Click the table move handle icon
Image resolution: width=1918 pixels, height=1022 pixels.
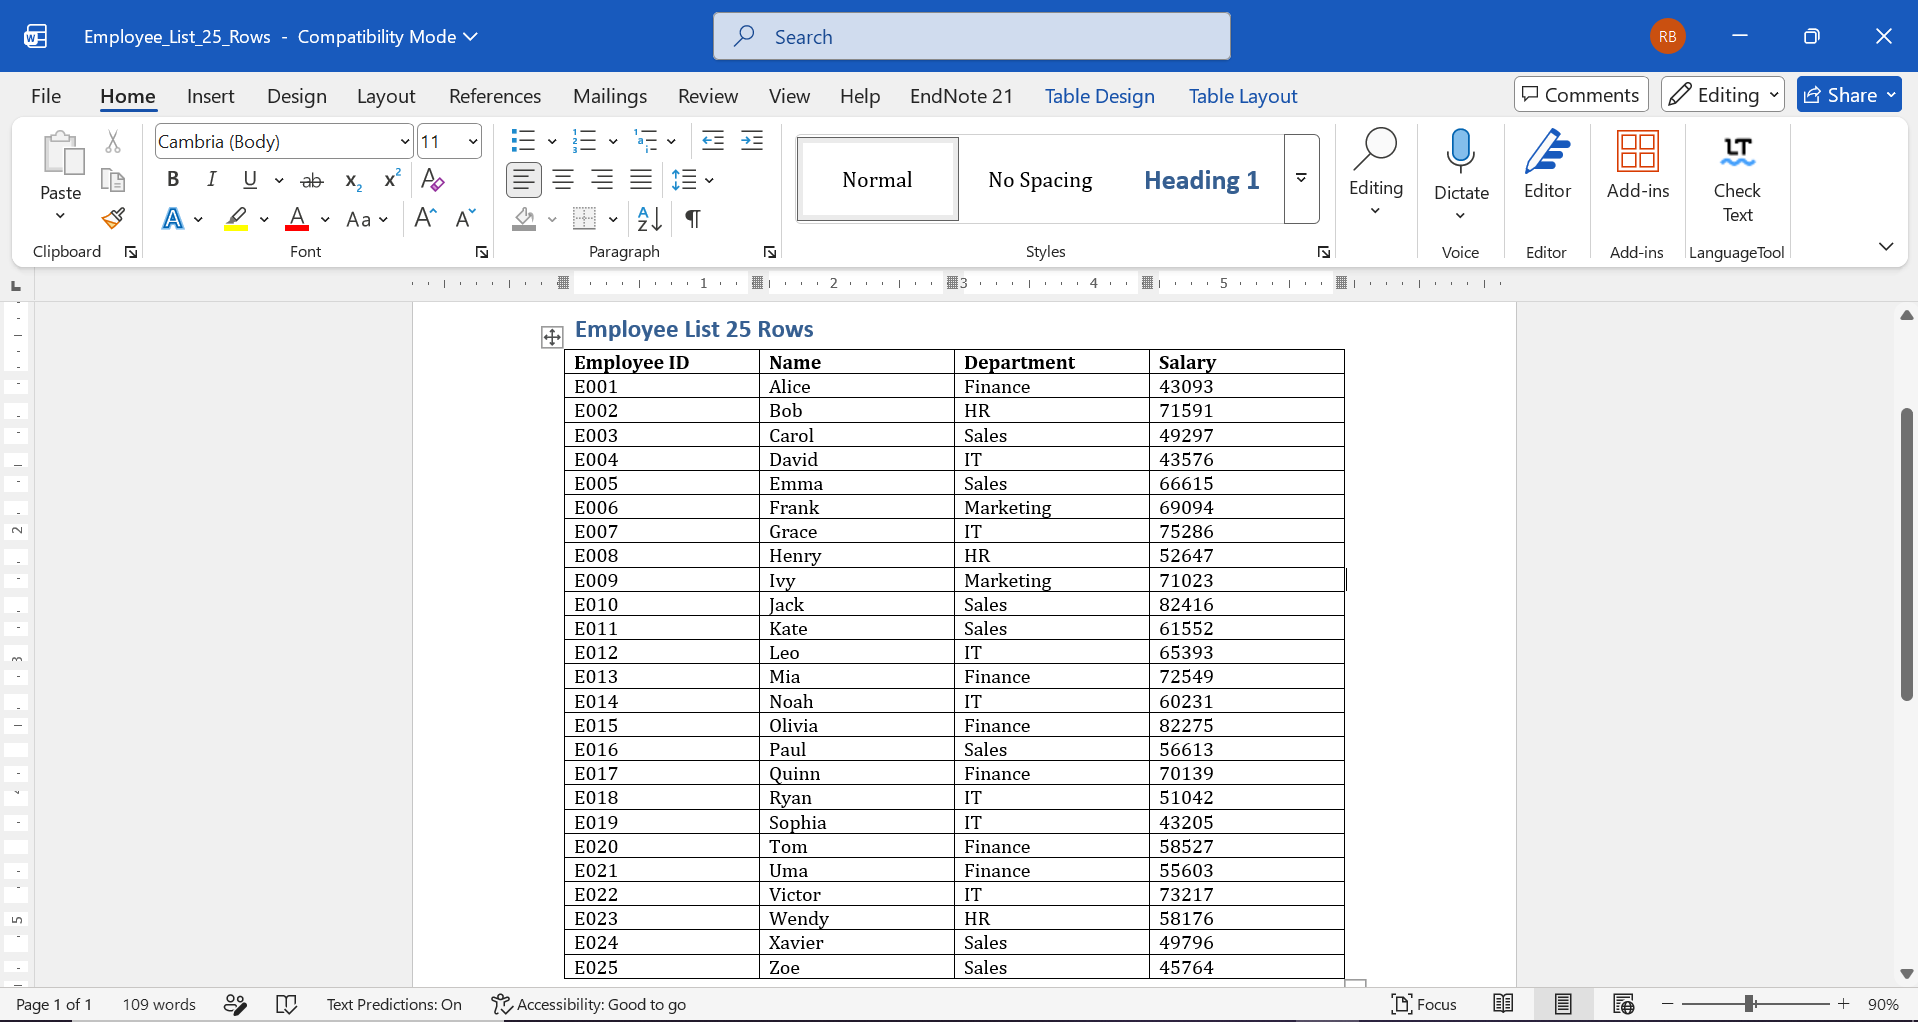(x=552, y=337)
